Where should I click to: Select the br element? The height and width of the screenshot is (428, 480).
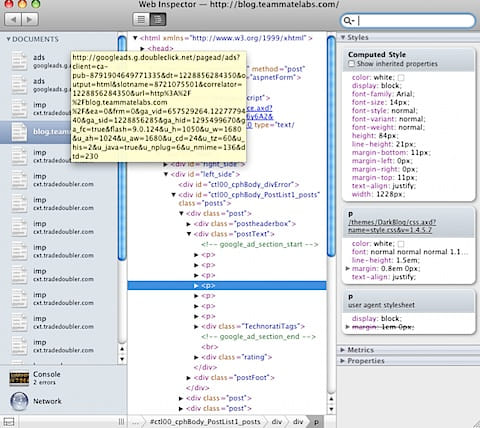point(210,347)
